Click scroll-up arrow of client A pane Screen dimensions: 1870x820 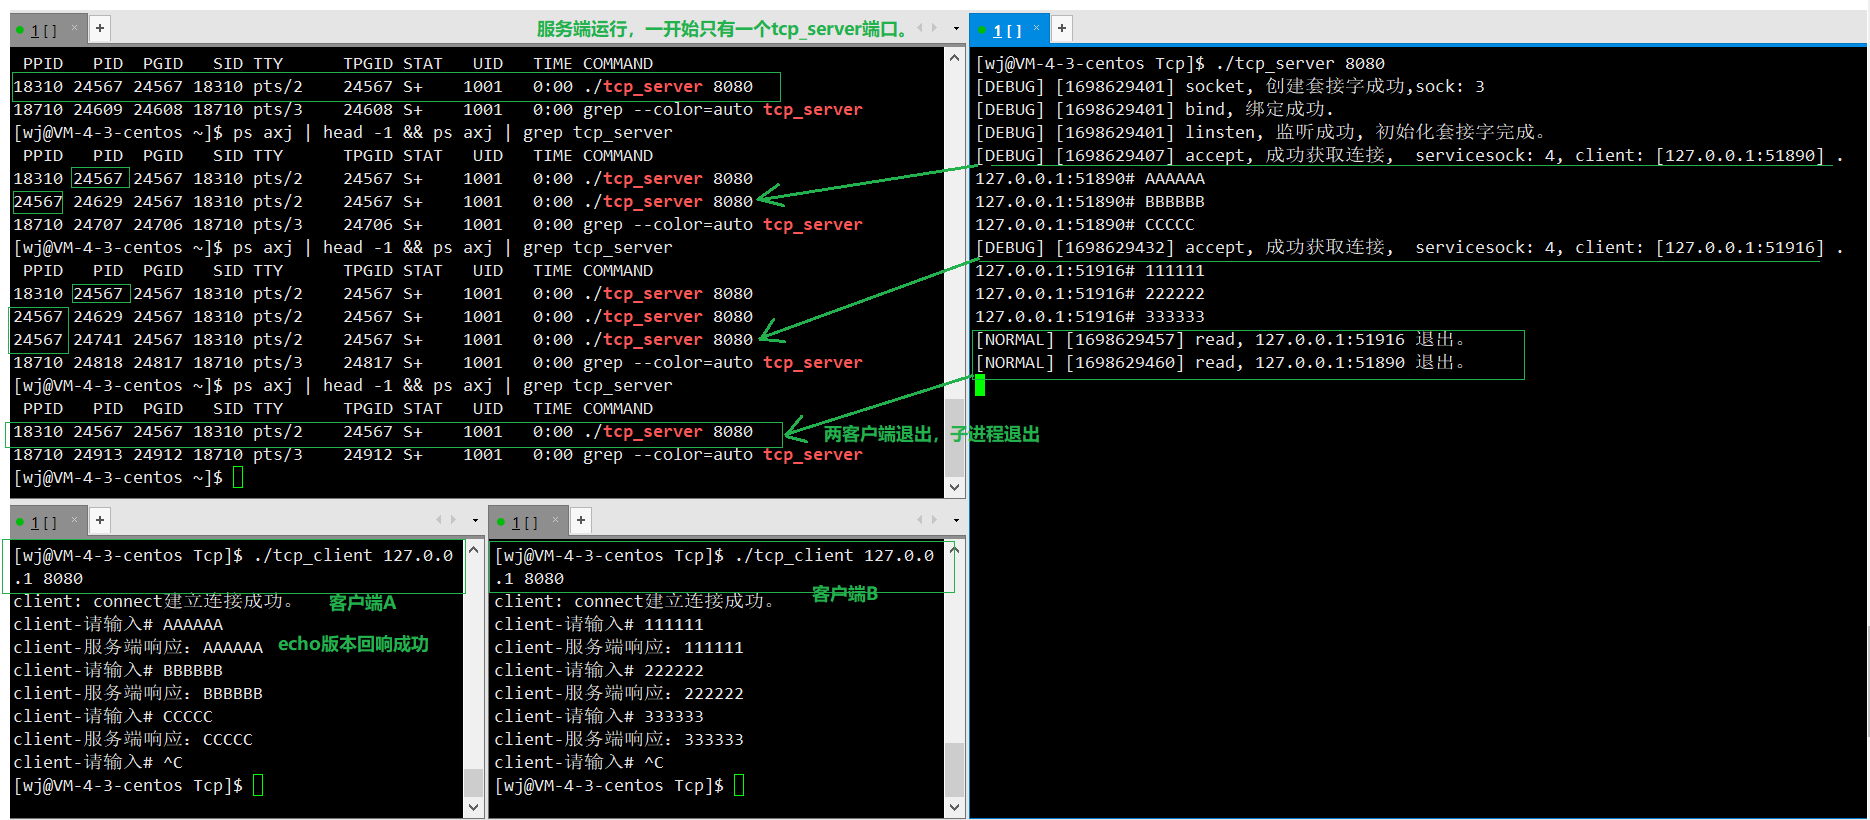point(474,550)
